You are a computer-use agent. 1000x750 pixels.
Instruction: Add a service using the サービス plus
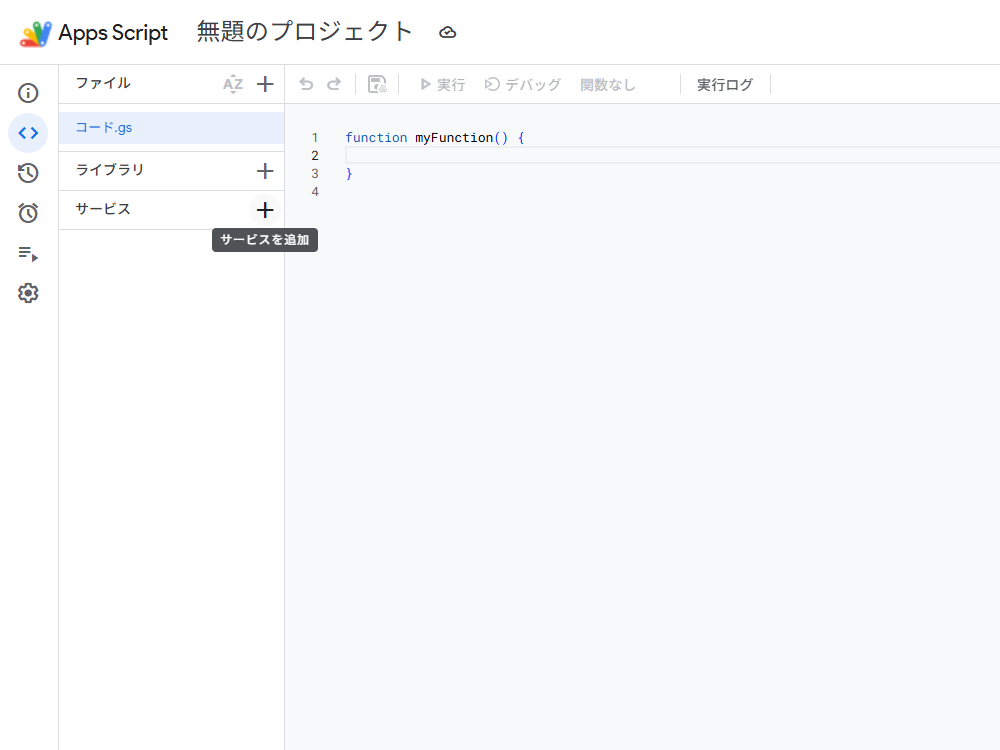[x=265, y=210]
